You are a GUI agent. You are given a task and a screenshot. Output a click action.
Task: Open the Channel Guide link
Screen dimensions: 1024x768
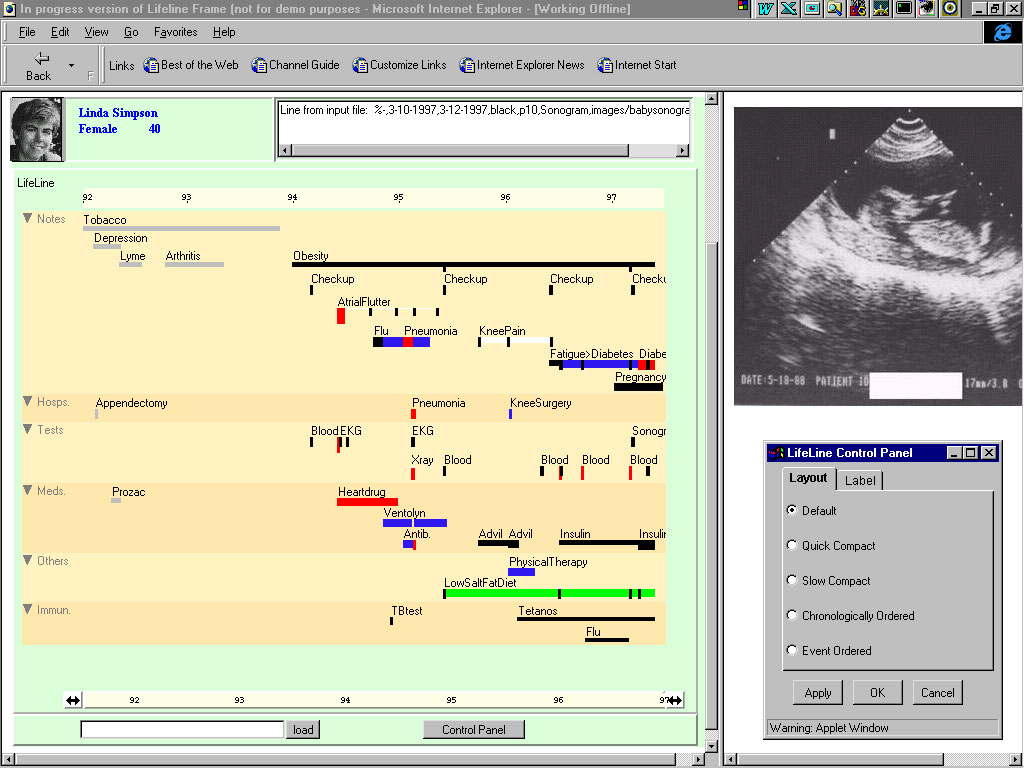point(296,65)
